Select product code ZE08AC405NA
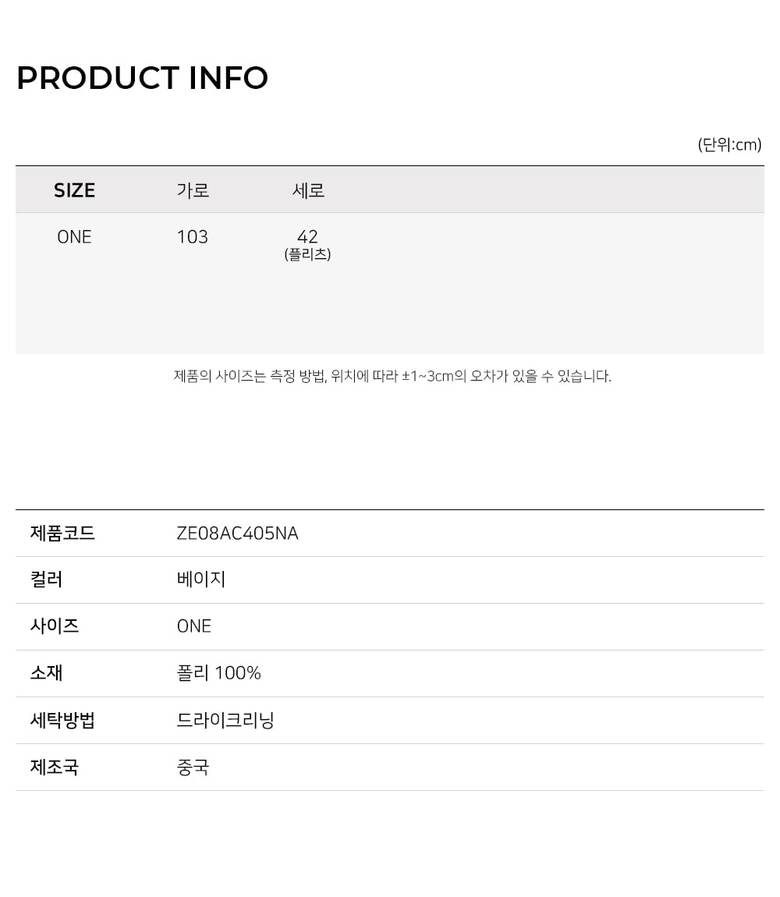The width and height of the screenshot is (780, 897). coord(237,533)
